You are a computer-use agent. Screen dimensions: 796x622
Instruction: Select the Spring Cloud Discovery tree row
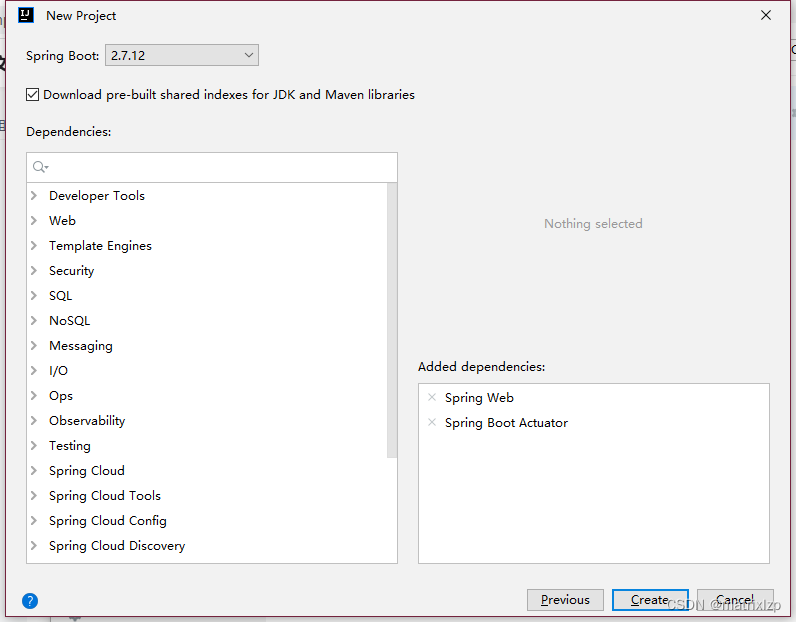click(207, 545)
